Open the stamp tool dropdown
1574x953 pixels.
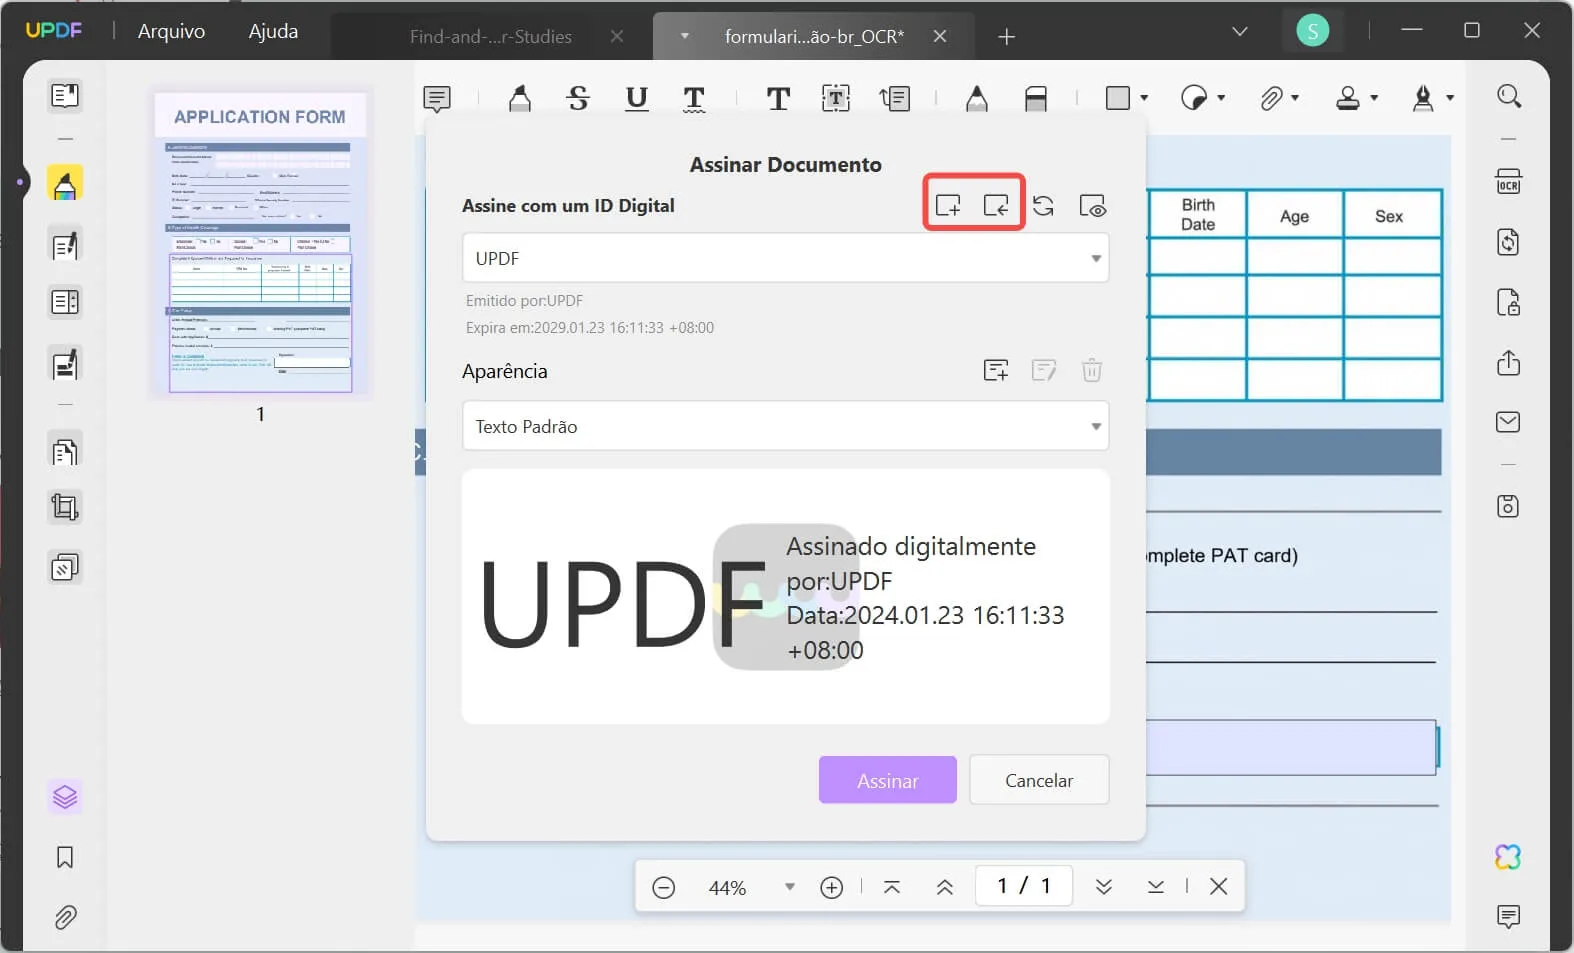coord(1374,98)
